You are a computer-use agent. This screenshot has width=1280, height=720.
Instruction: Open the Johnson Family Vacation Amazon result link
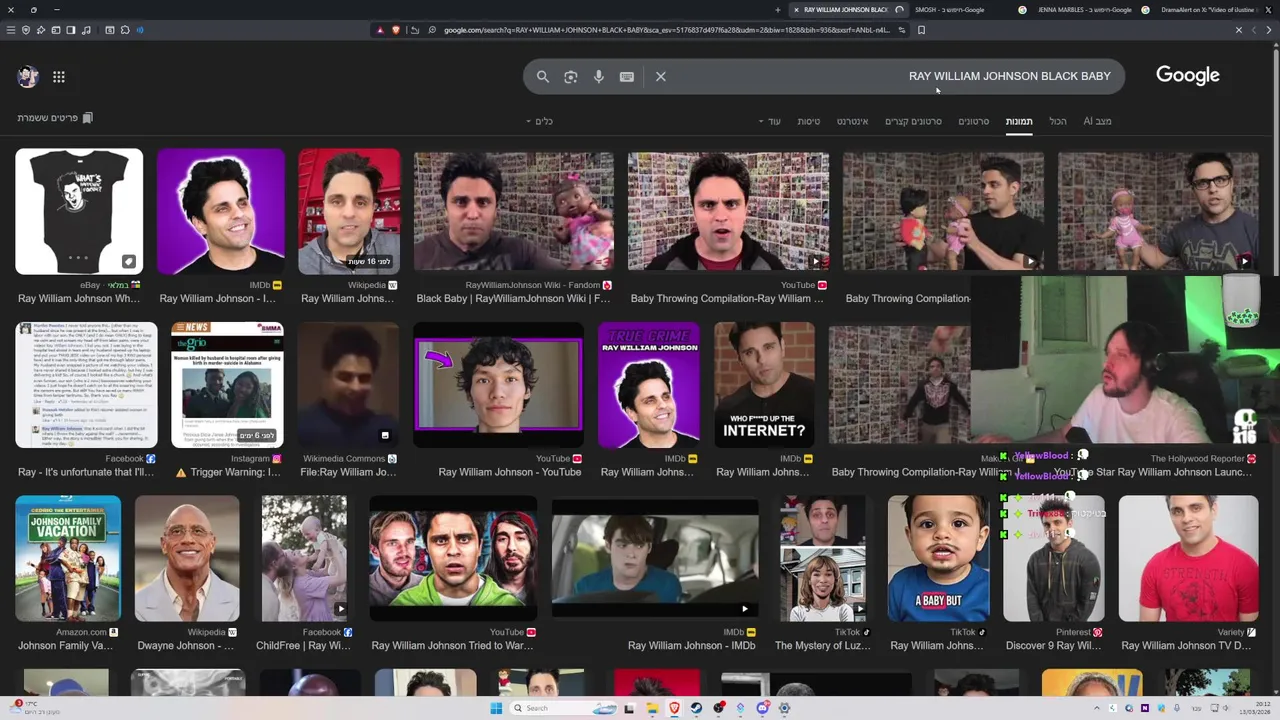click(x=66, y=645)
